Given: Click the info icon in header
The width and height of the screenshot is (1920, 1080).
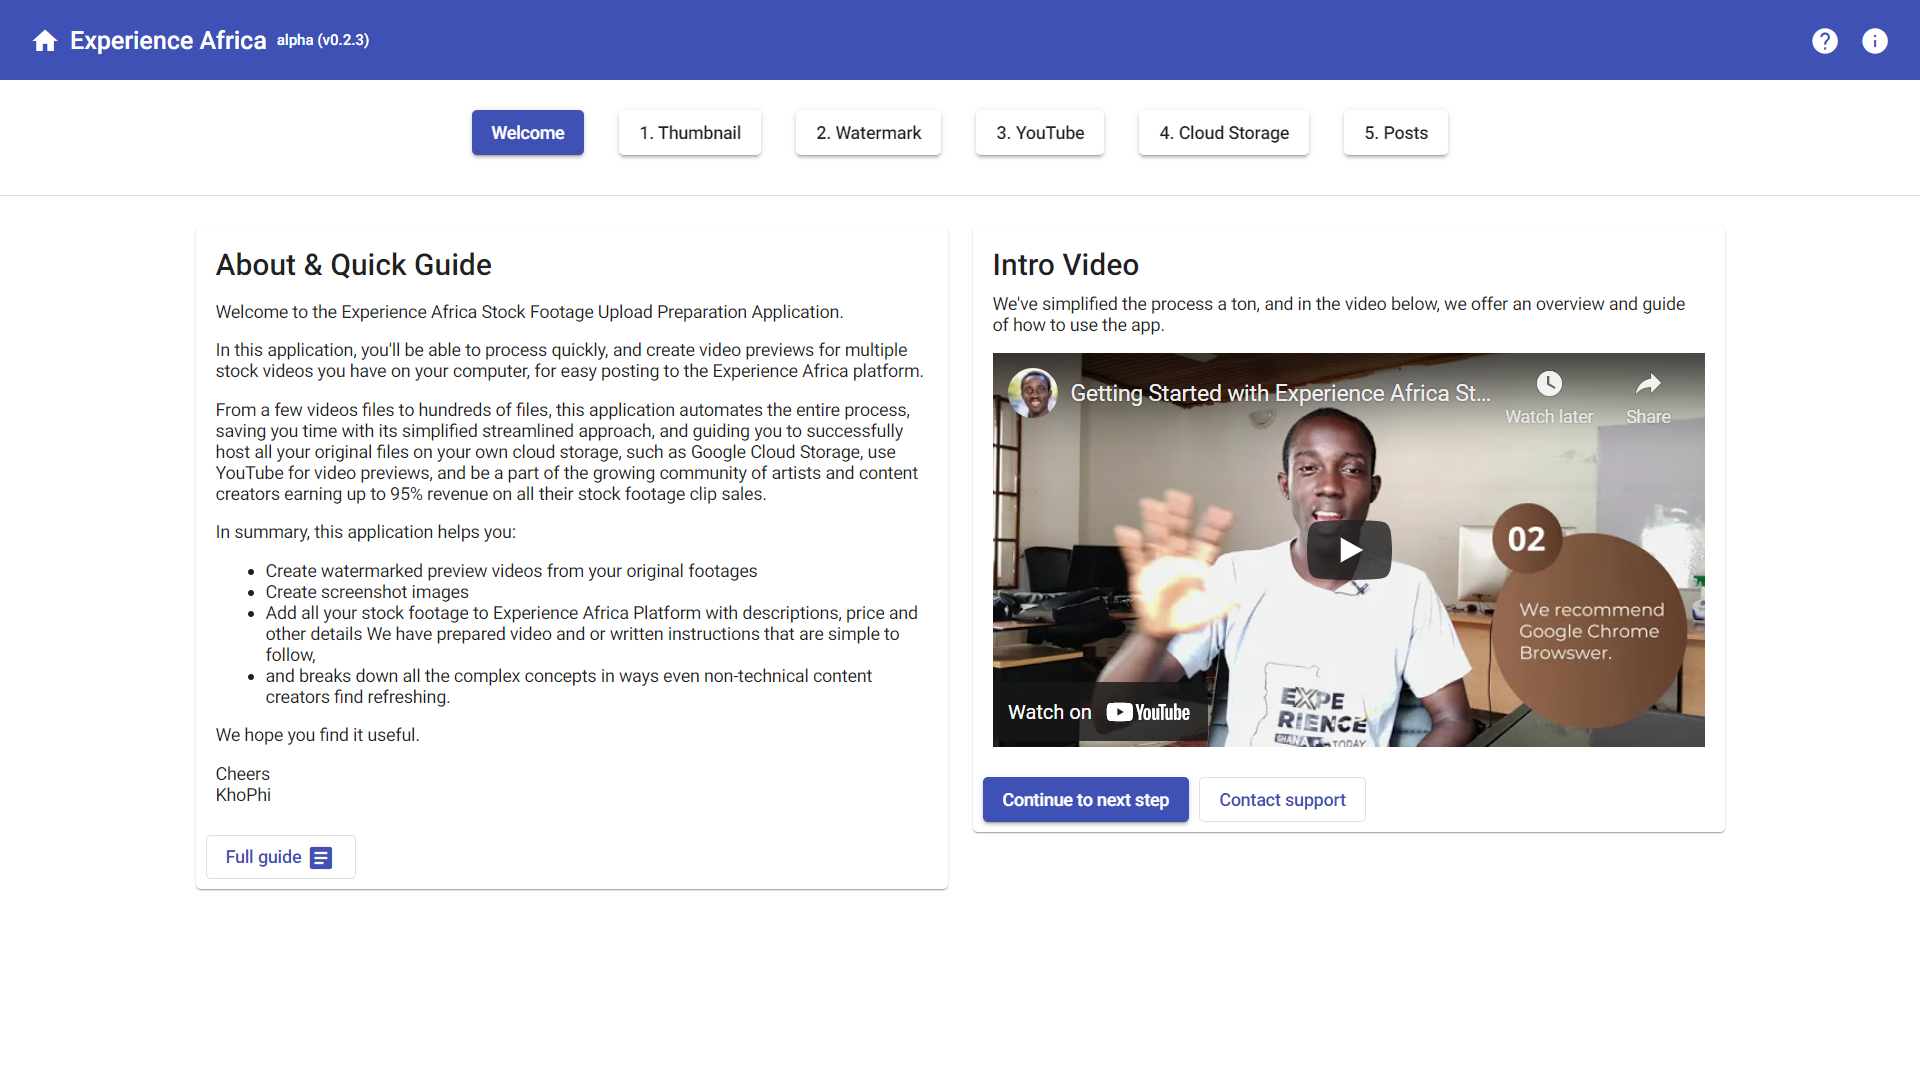Looking at the screenshot, I should (x=1875, y=41).
